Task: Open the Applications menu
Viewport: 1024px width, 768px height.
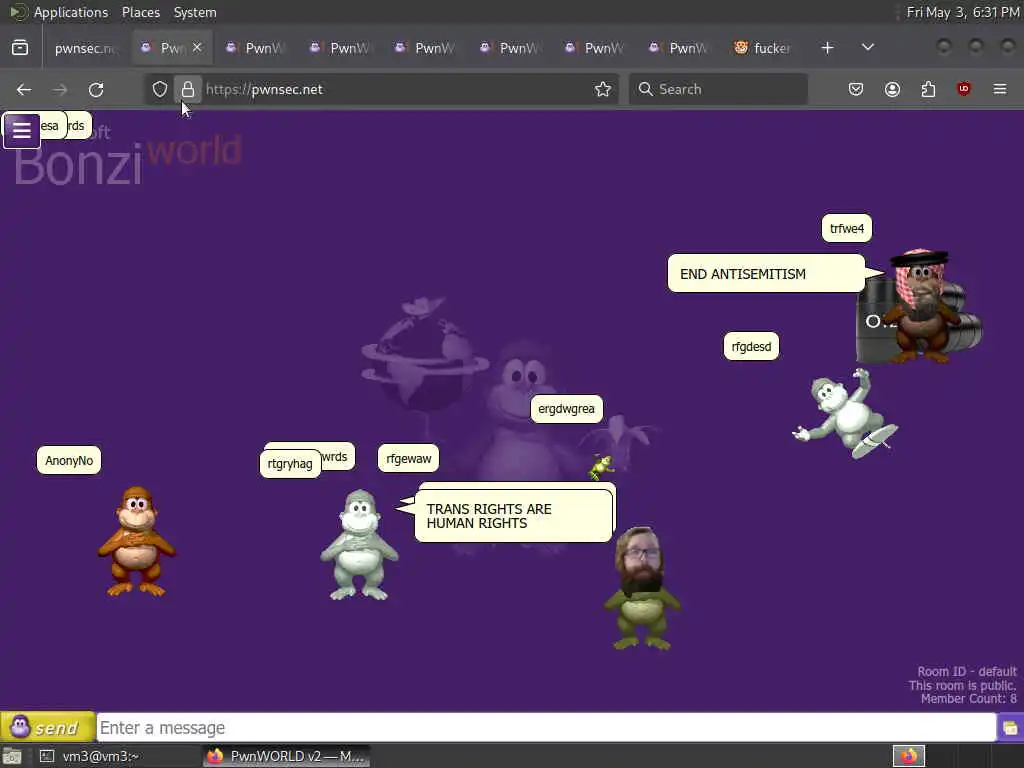Action: click(71, 12)
